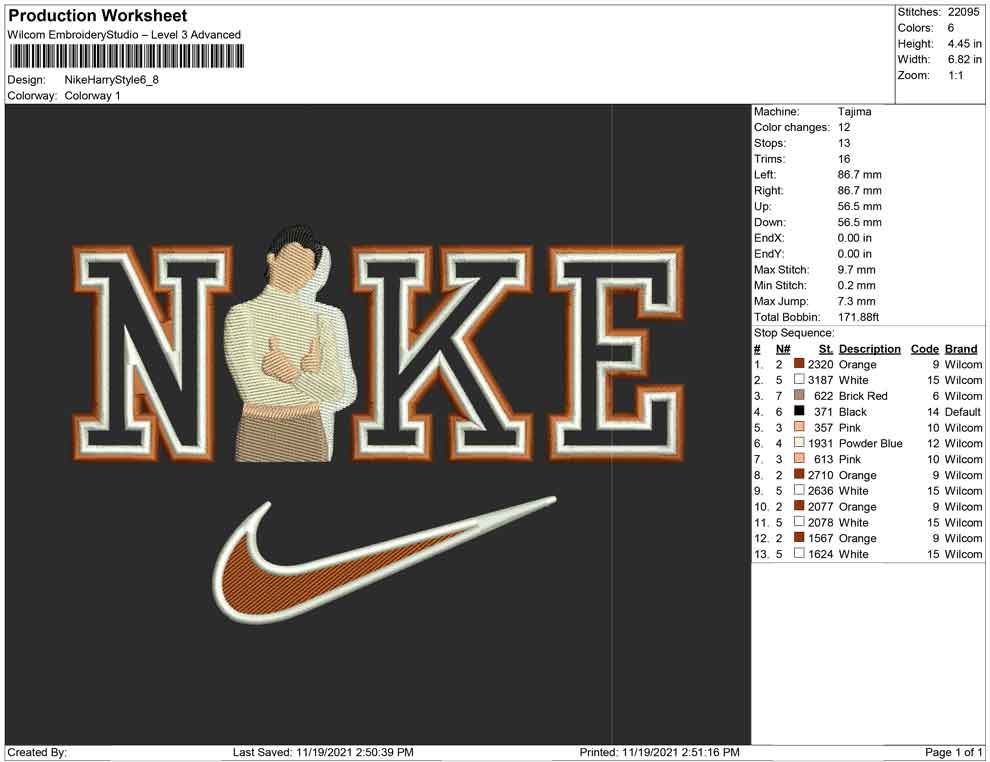Image resolution: width=990 pixels, height=762 pixels.
Task: Click the pink swatch for stitch 613
Action: coord(799,458)
